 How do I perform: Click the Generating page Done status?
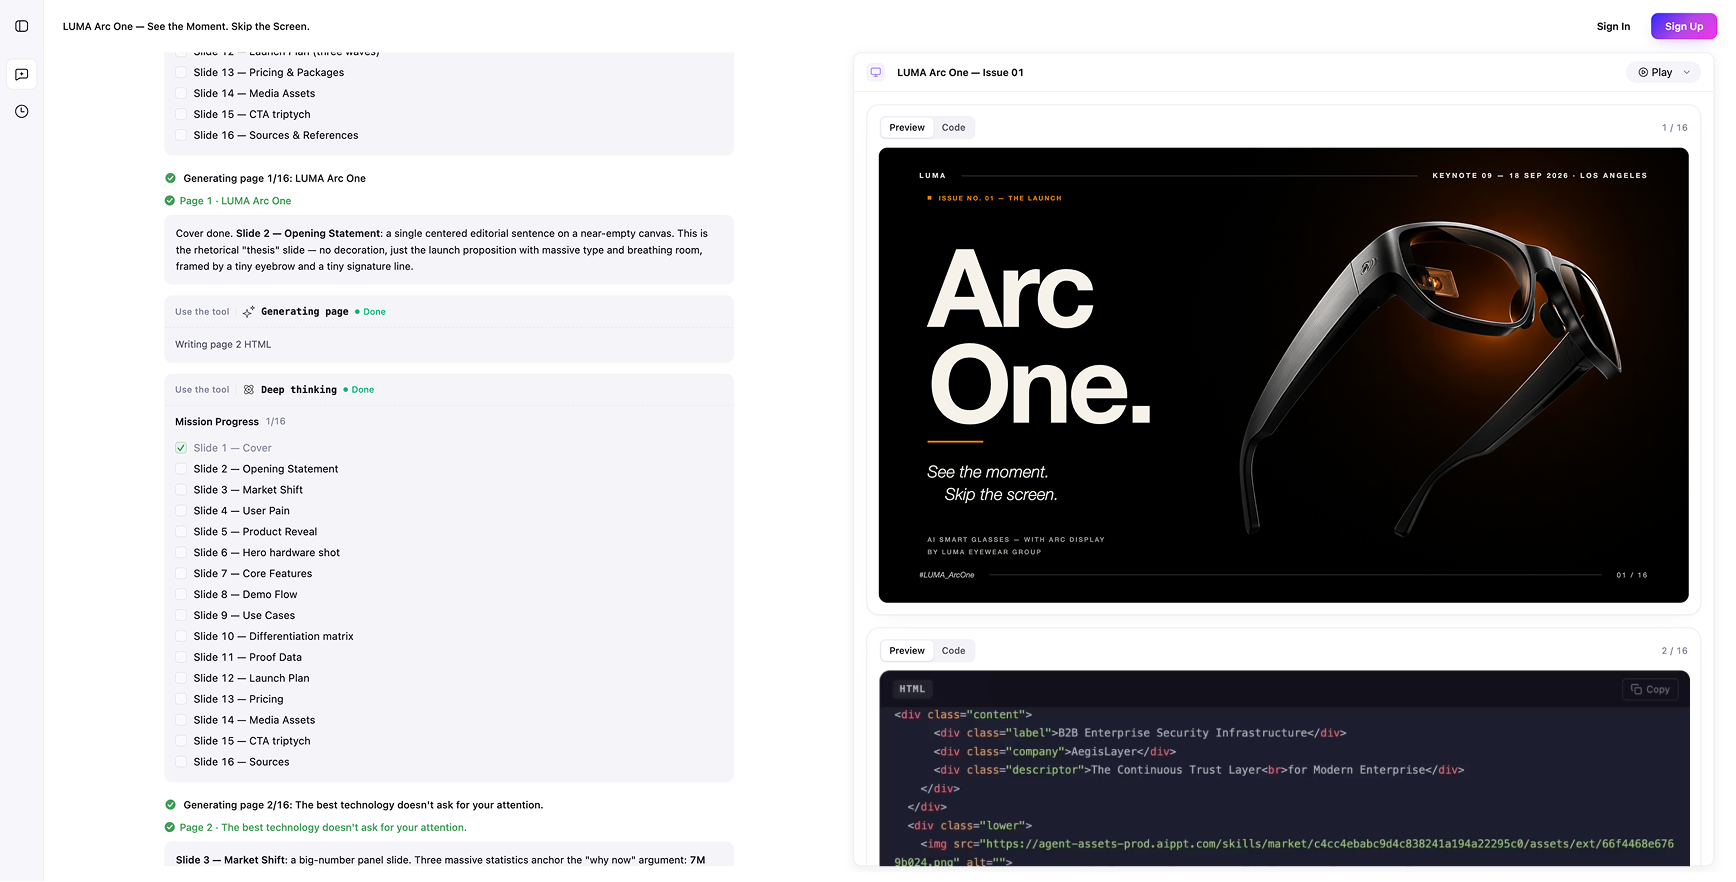[370, 312]
